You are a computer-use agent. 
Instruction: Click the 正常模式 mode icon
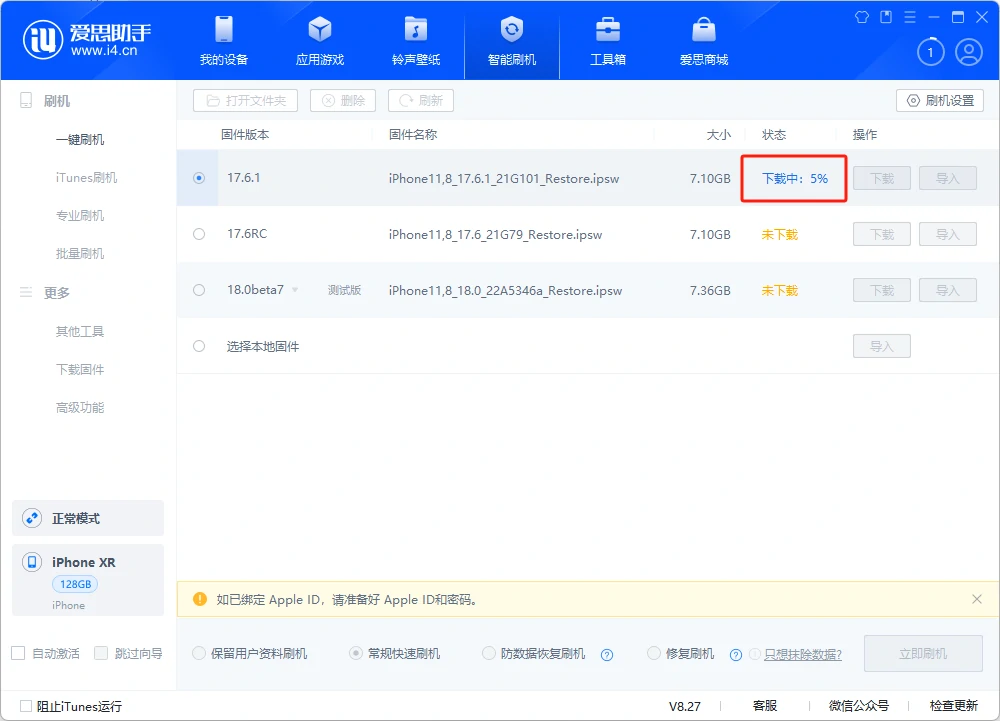point(32,518)
